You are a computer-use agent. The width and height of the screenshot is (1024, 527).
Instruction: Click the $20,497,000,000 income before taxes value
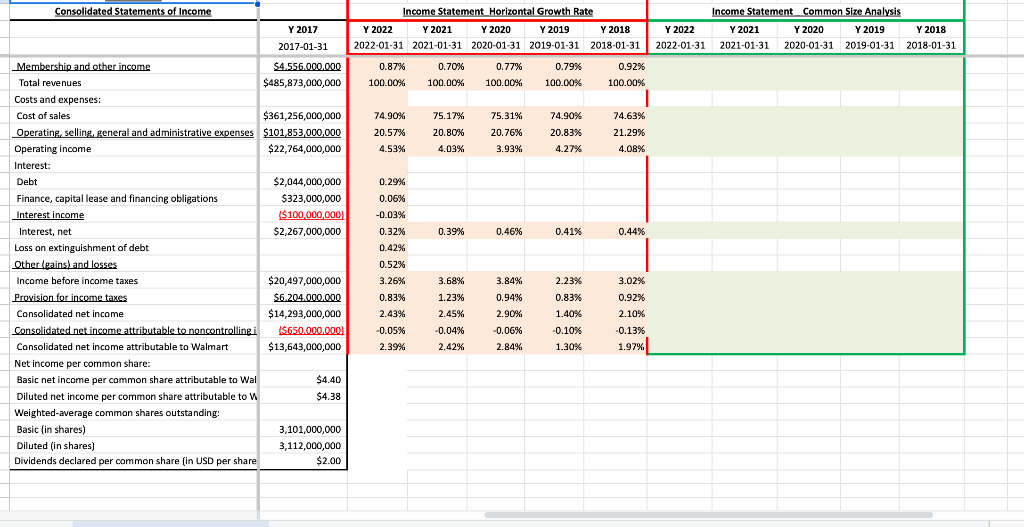pyautogui.click(x=304, y=281)
